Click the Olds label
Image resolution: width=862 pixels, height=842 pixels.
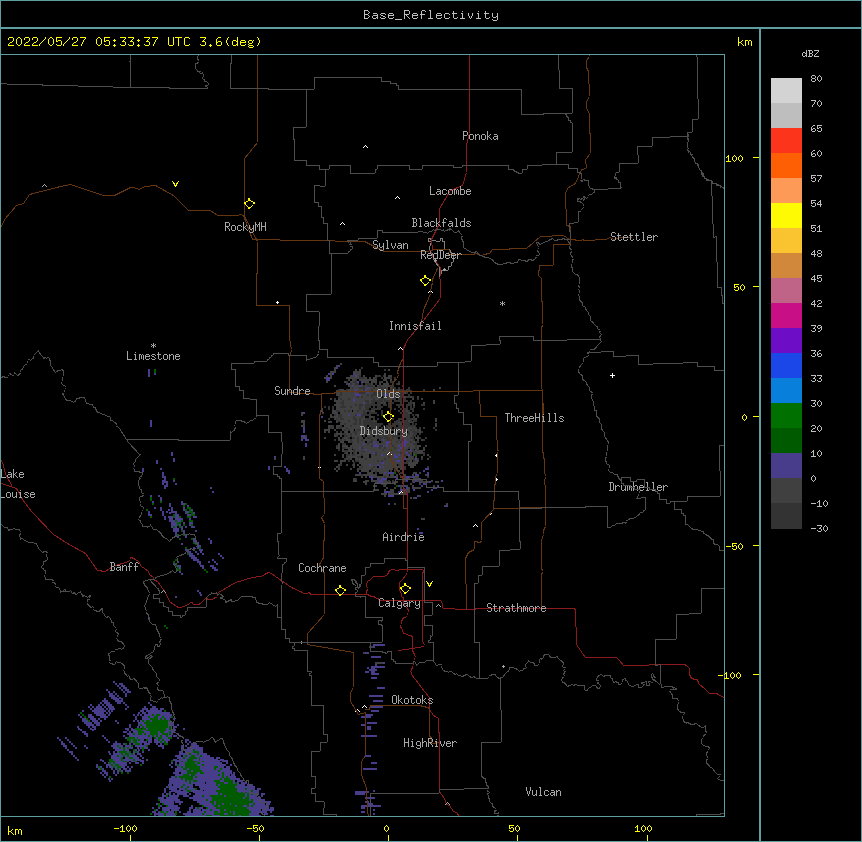point(388,394)
